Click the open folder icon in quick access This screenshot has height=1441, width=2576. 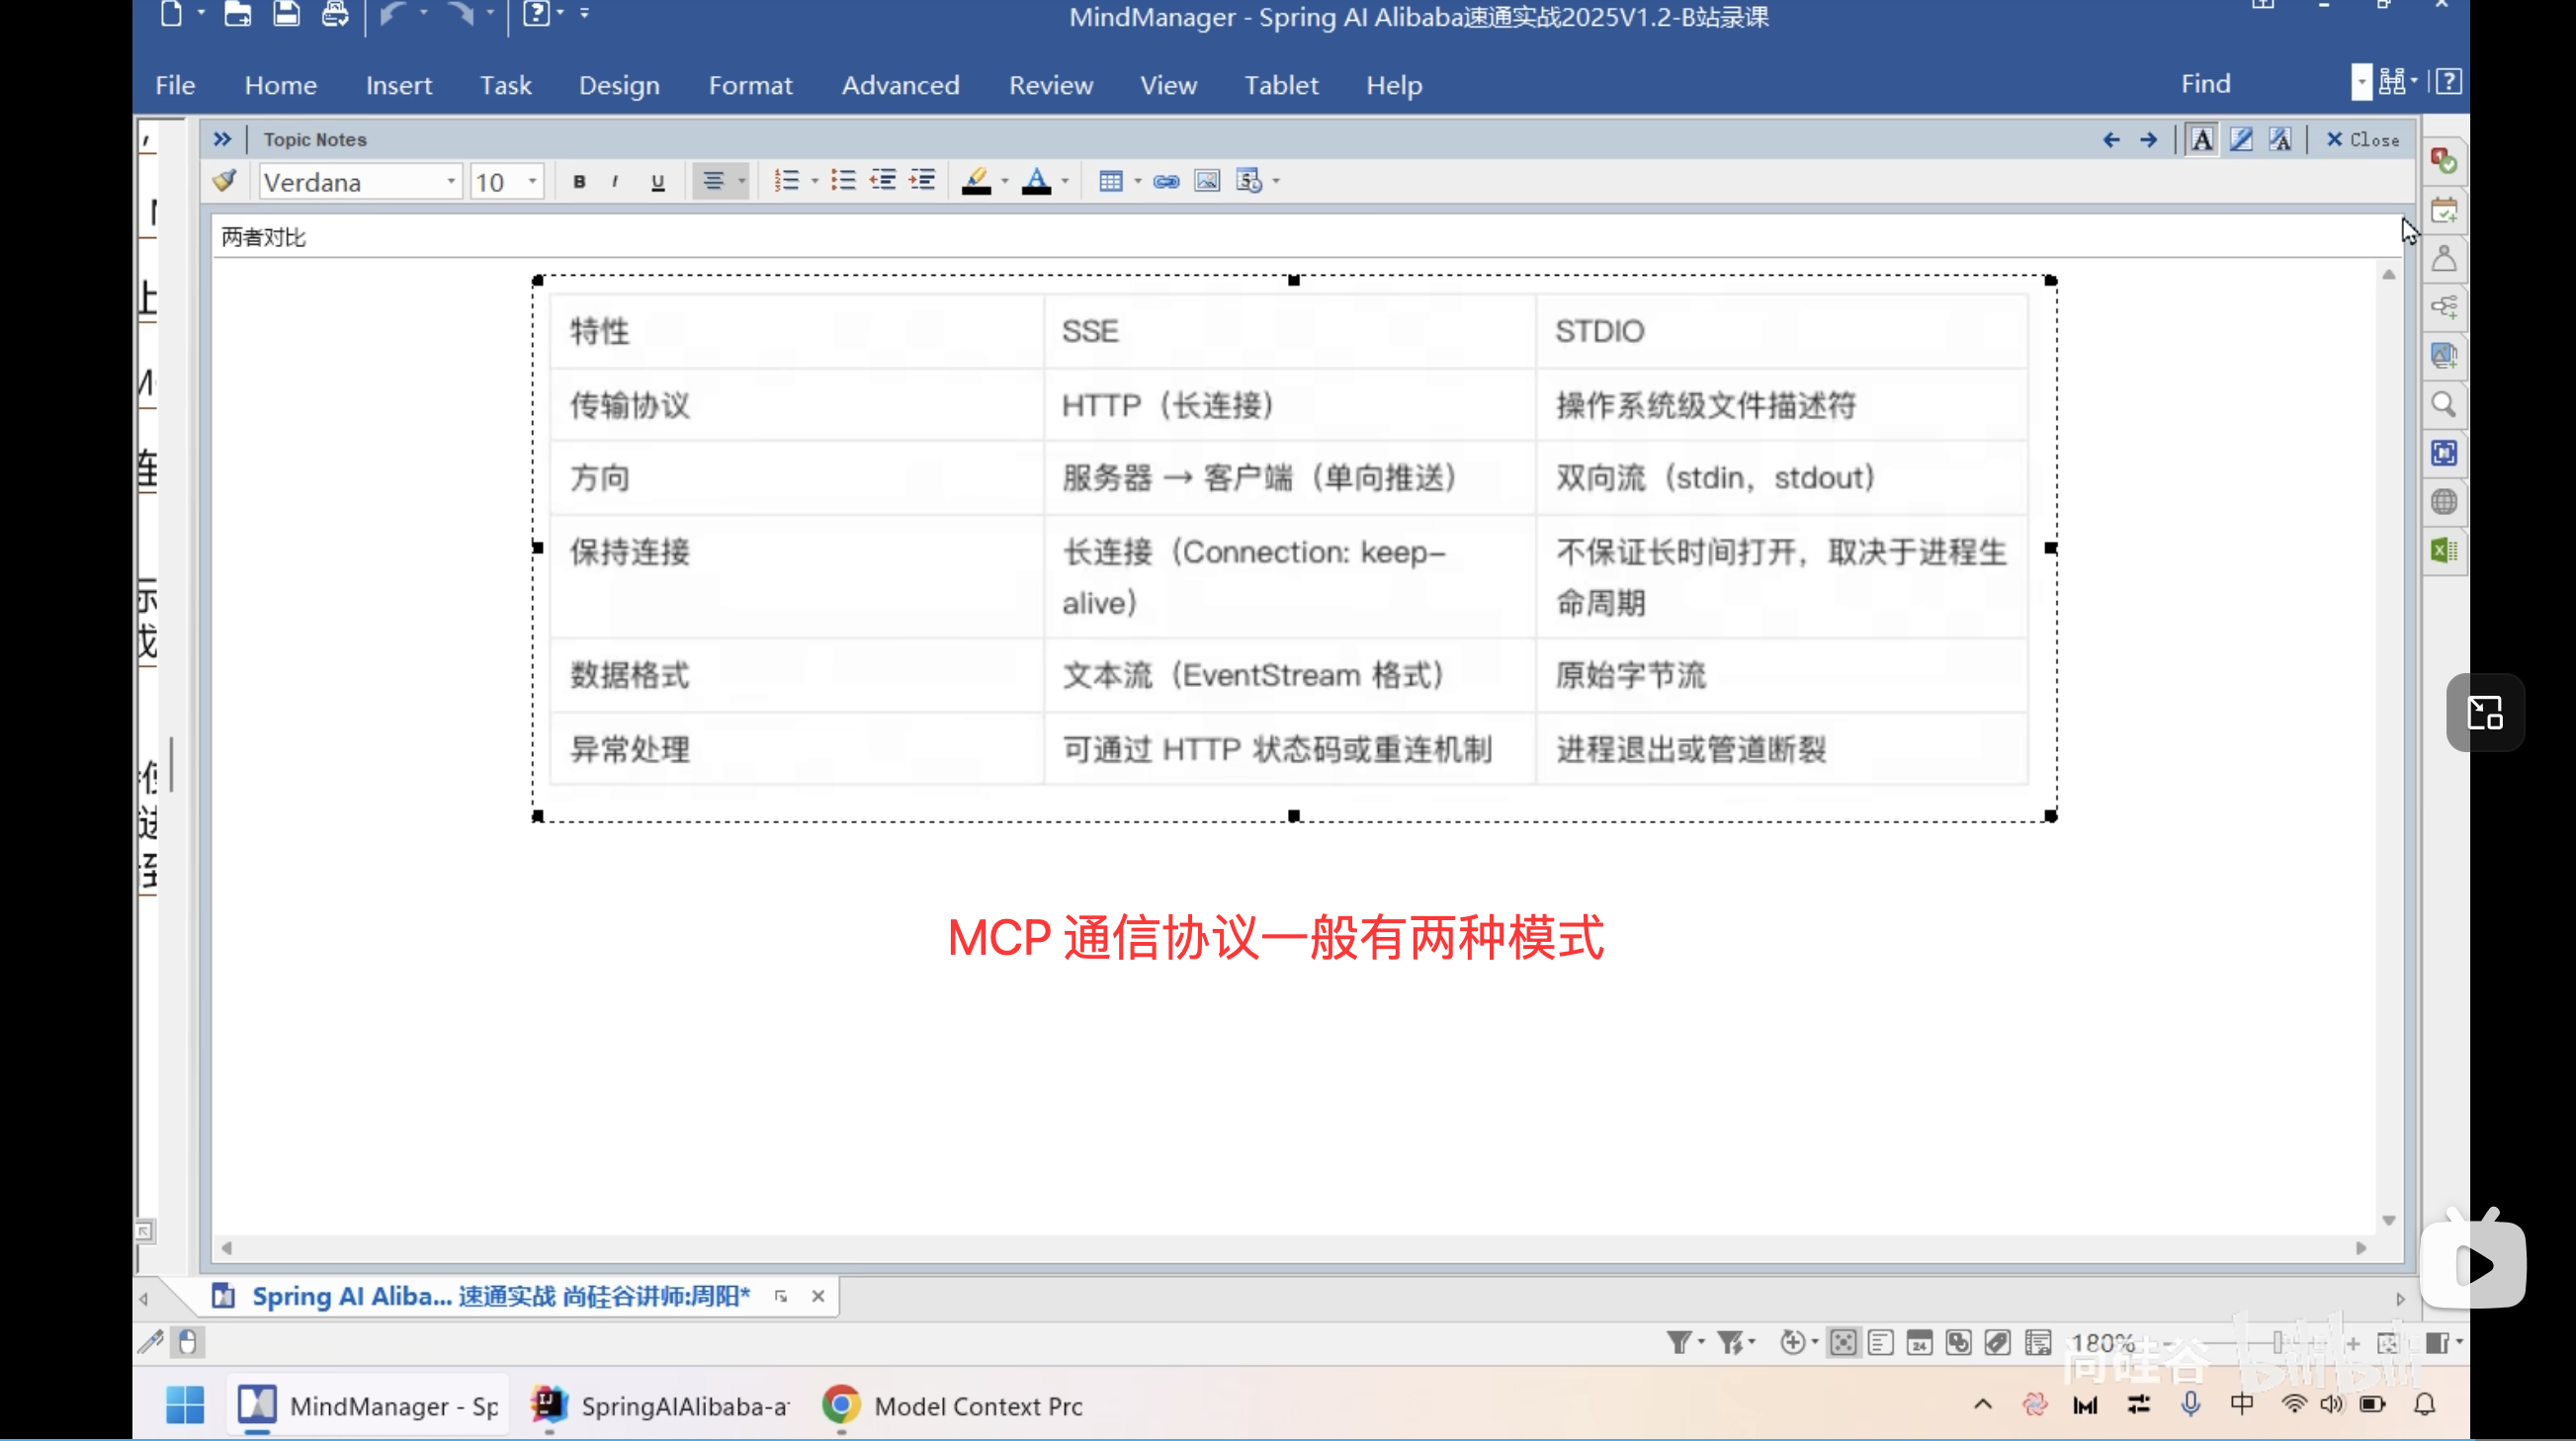(237, 14)
